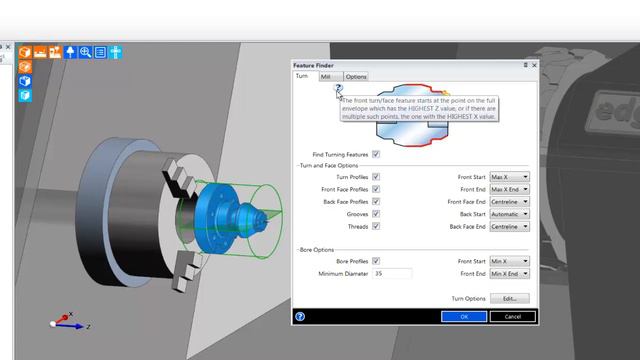Click 'Bore Options' group label
The width and height of the screenshot is (640, 360).
tap(317, 249)
